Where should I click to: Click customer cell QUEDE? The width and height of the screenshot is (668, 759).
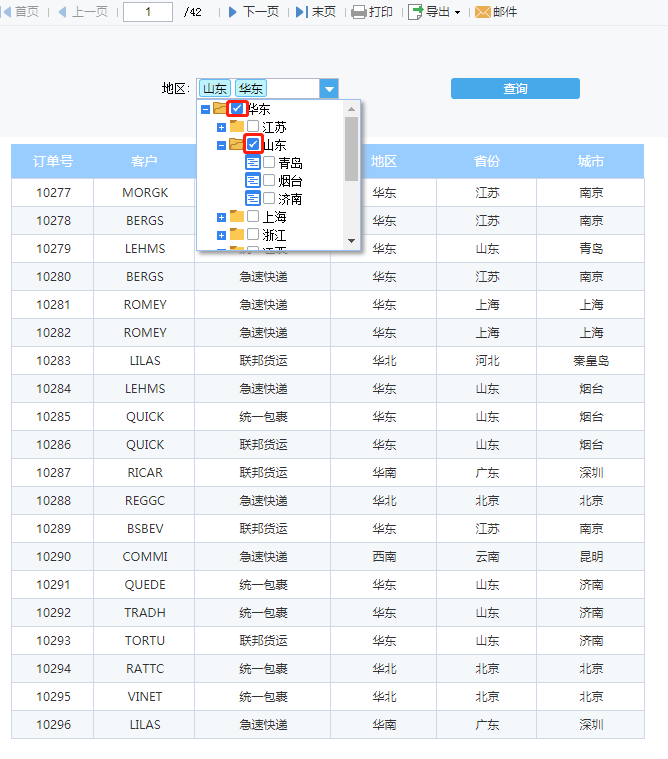(145, 585)
